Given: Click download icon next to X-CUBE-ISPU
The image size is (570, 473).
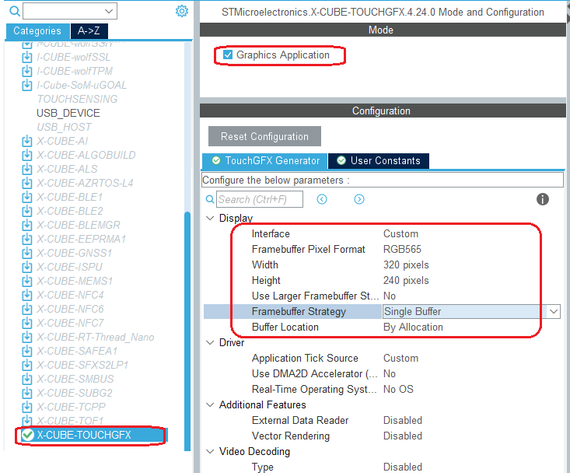Looking at the screenshot, I should pyautogui.click(x=27, y=267).
